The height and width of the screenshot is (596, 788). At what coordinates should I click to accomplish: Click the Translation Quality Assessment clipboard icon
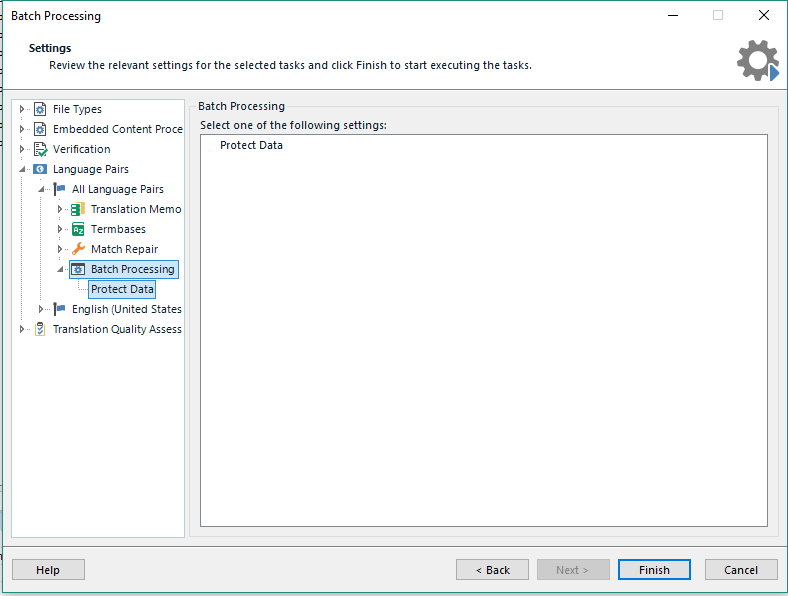40,329
